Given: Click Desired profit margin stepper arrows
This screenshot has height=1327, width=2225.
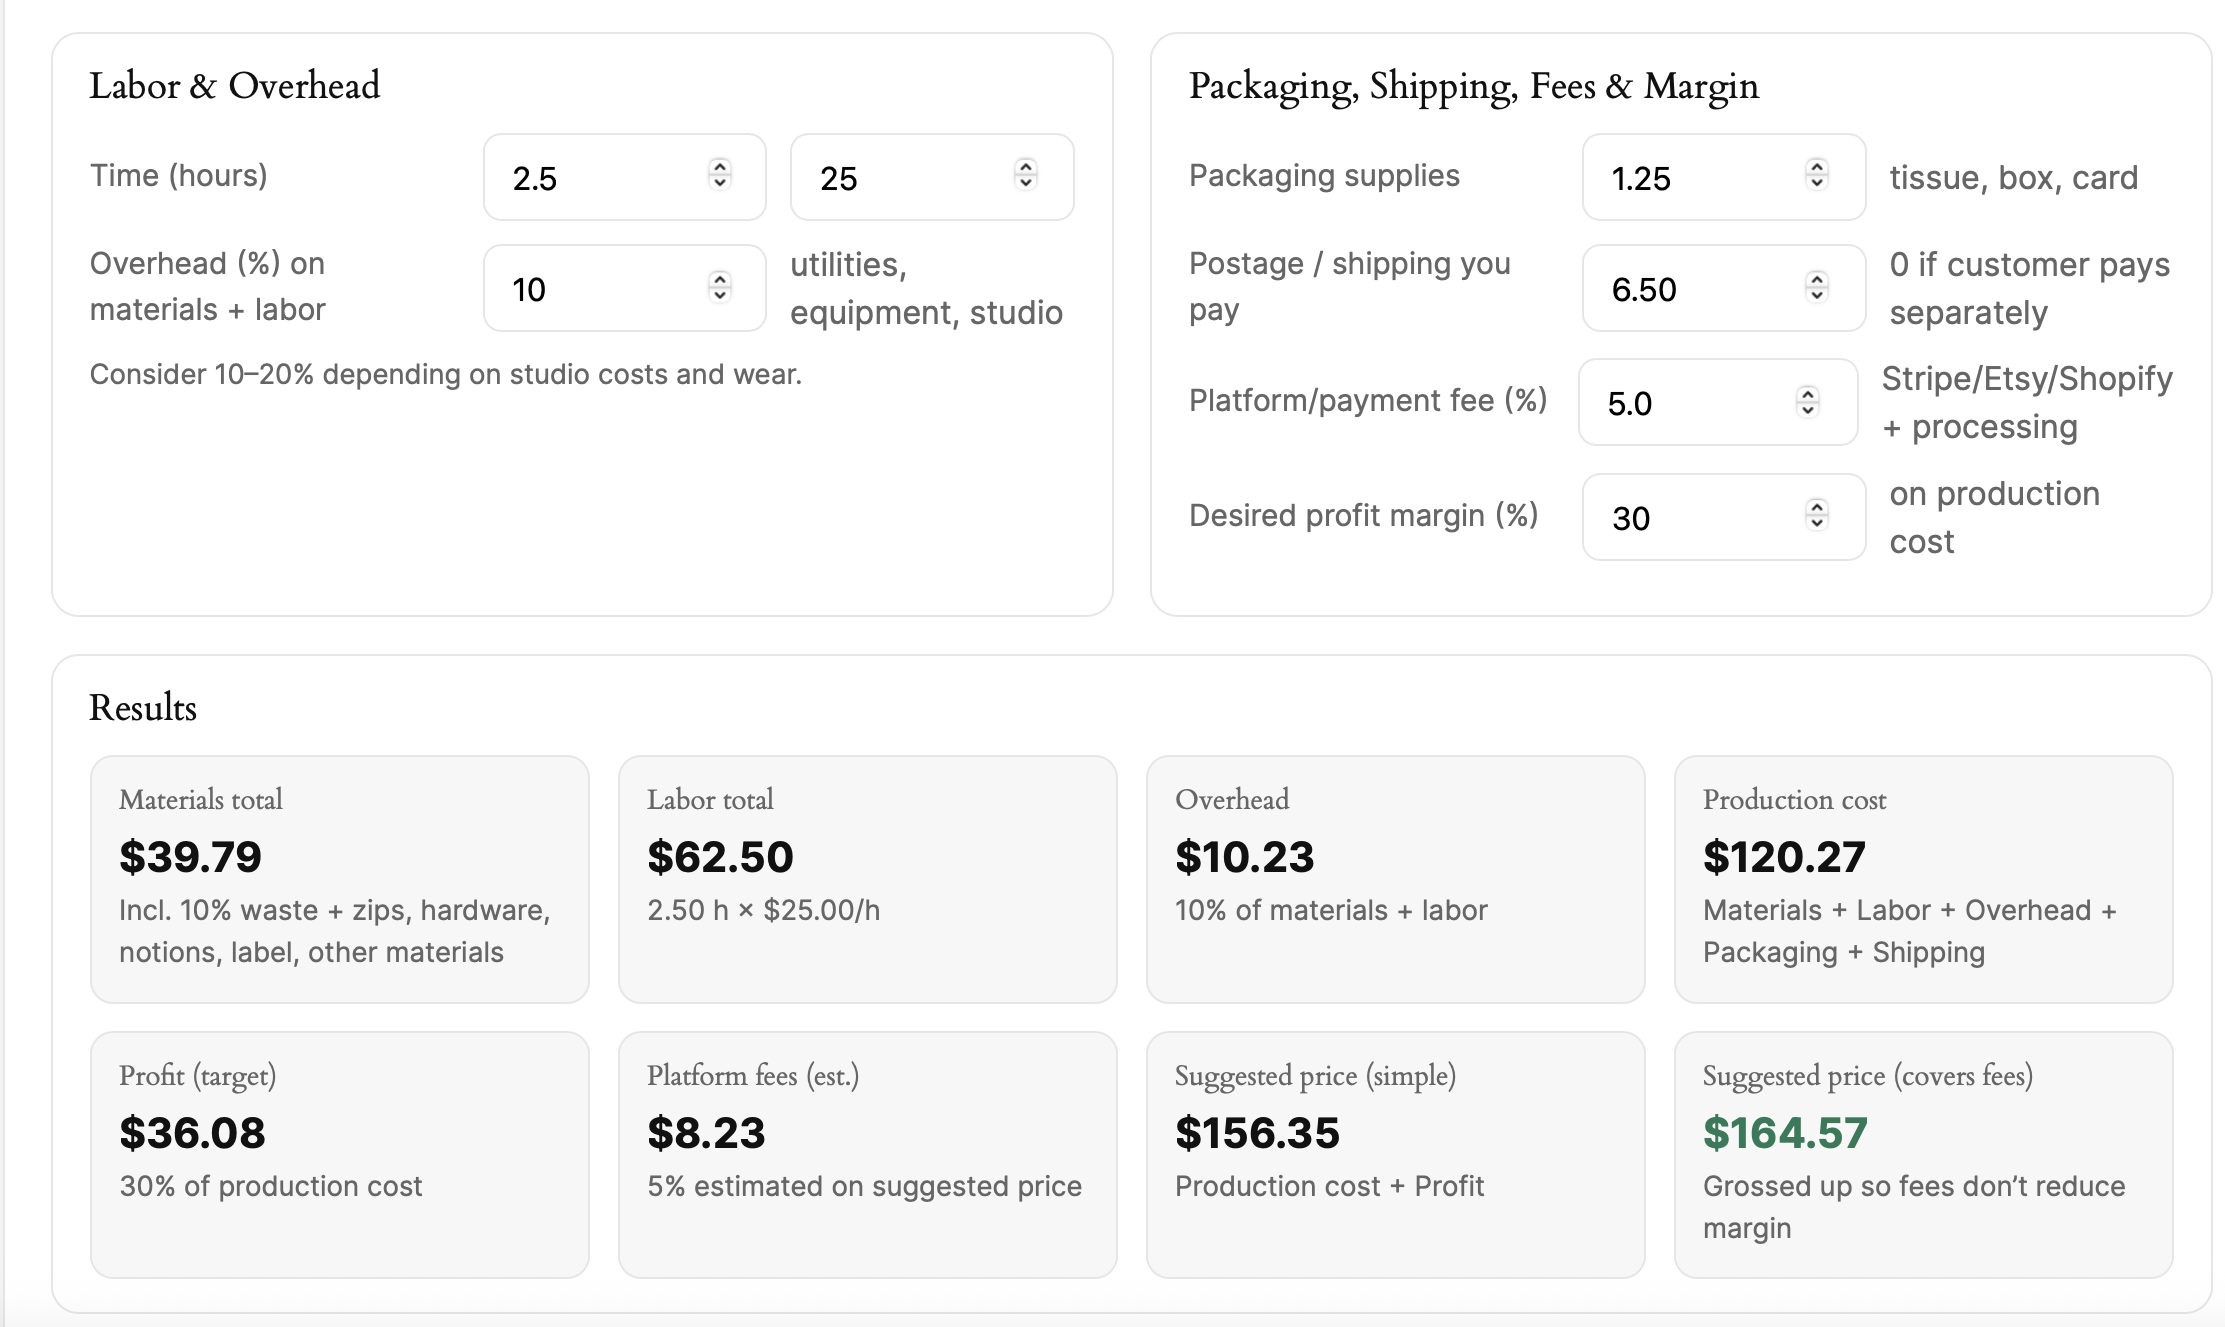Looking at the screenshot, I should click(x=1817, y=516).
